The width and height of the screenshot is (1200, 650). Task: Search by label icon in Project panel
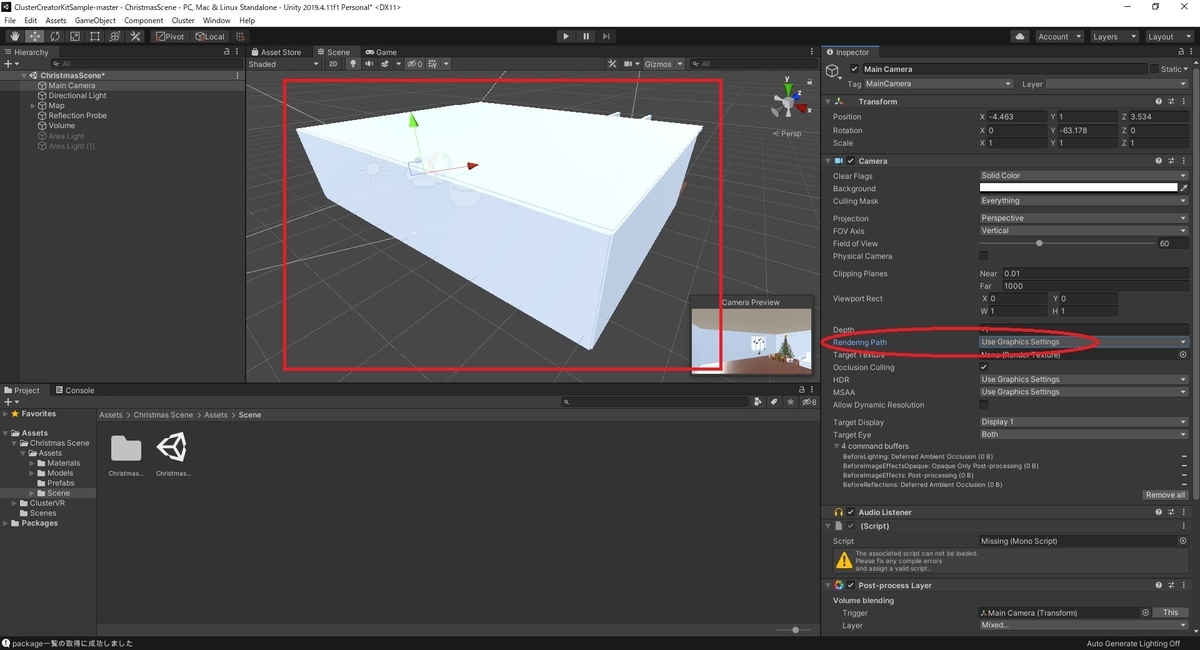coord(773,402)
